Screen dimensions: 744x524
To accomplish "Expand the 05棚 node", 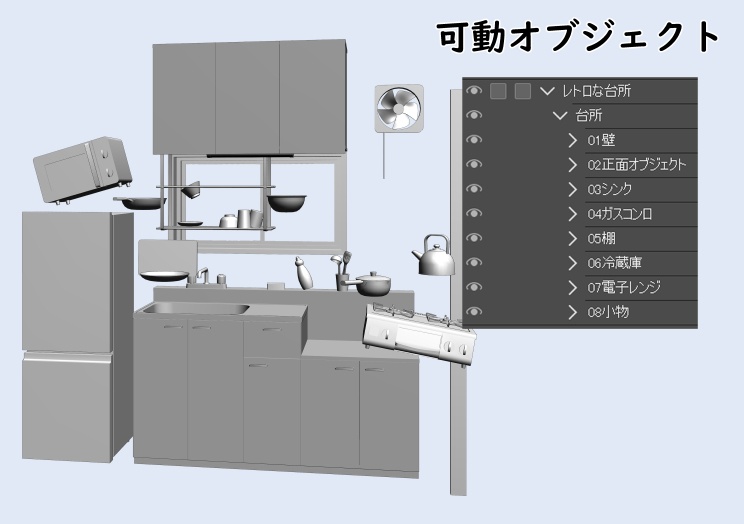I will point(573,238).
